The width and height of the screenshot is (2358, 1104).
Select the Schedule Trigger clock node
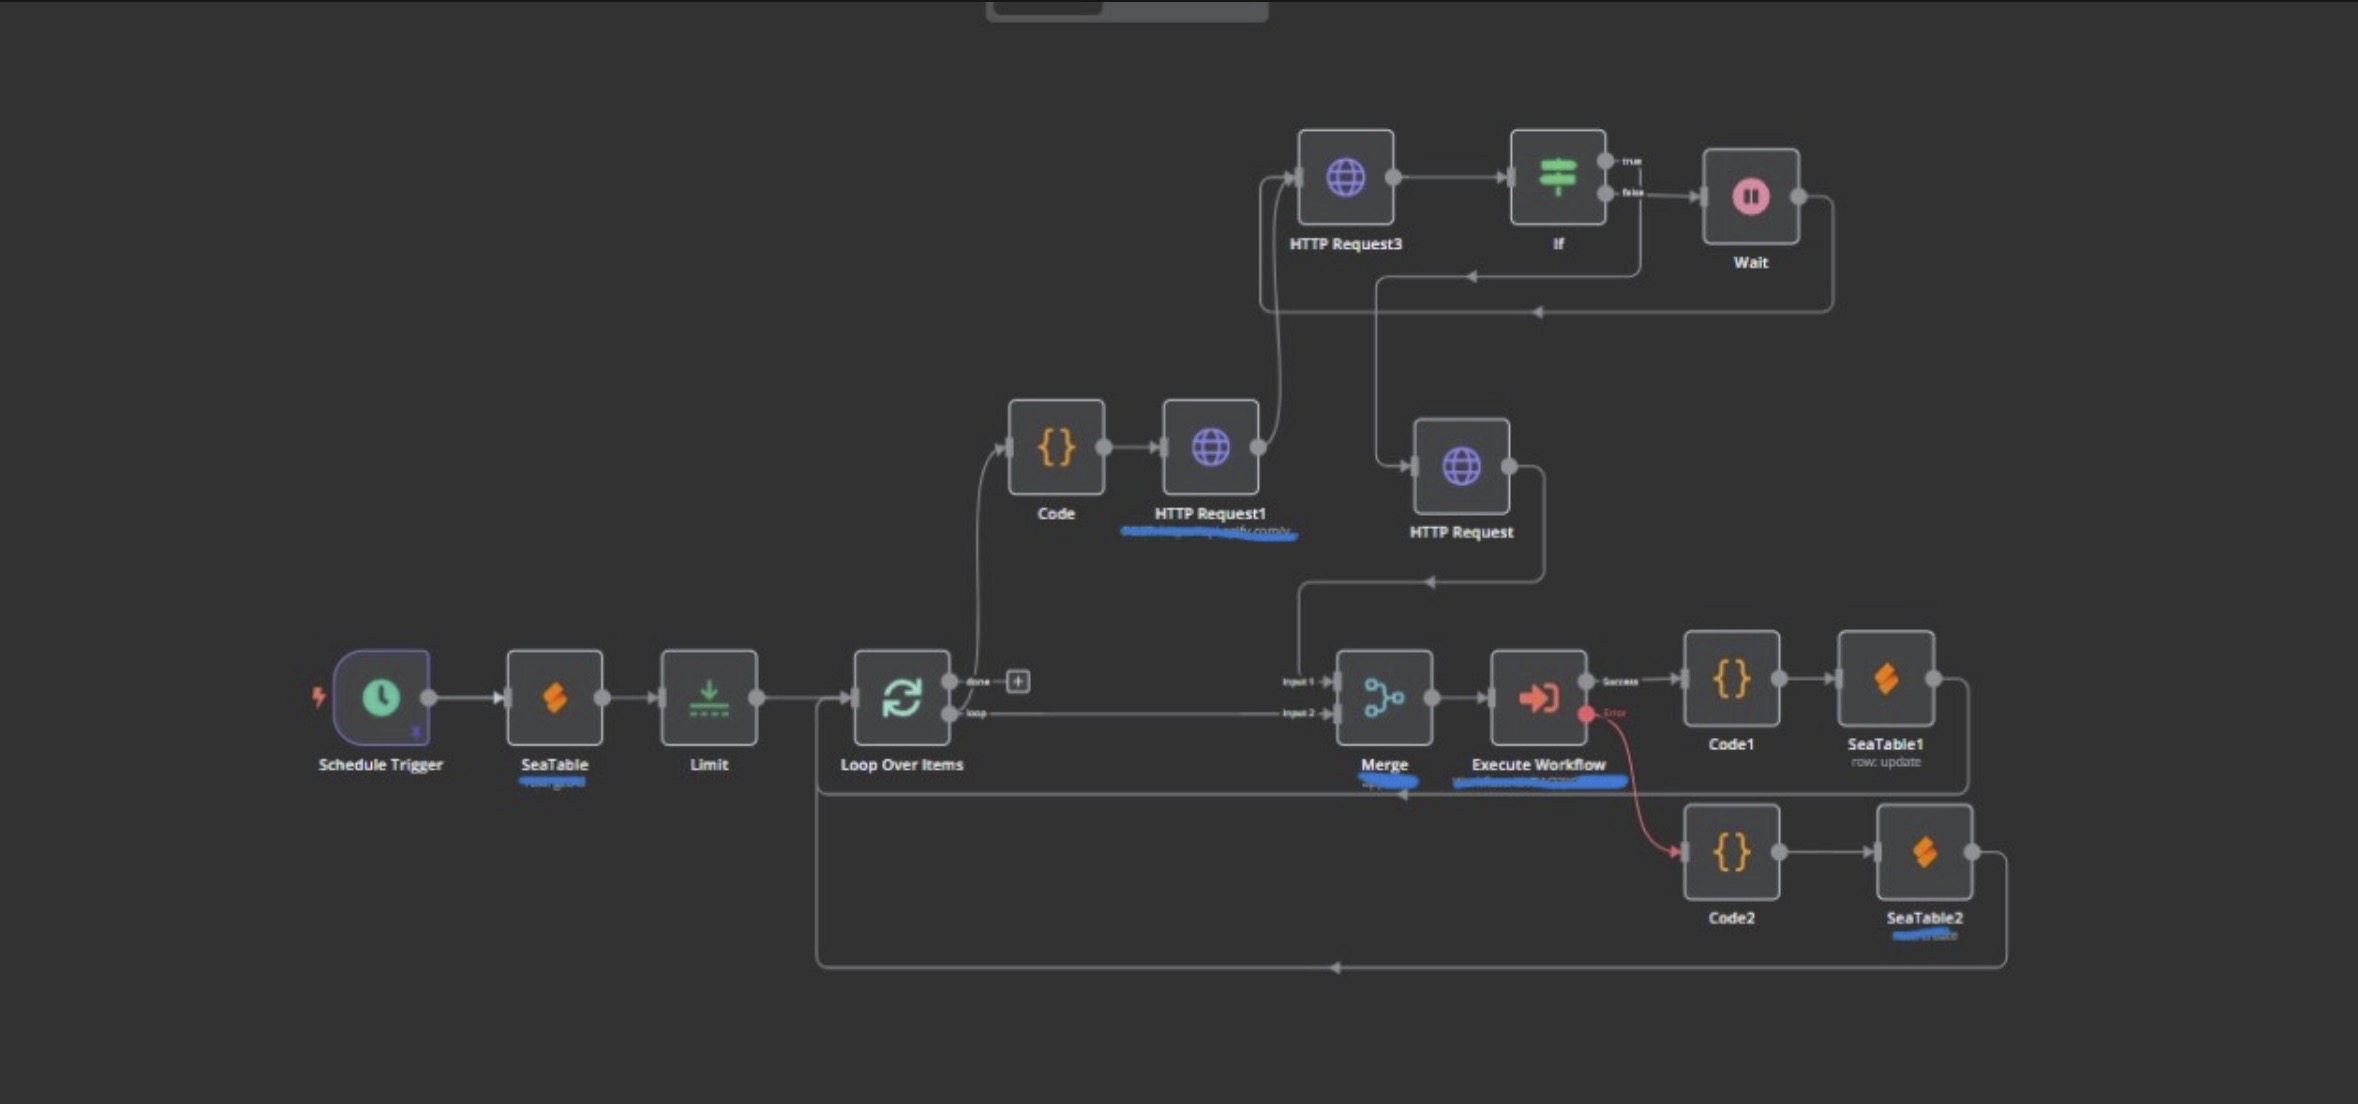coord(381,697)
